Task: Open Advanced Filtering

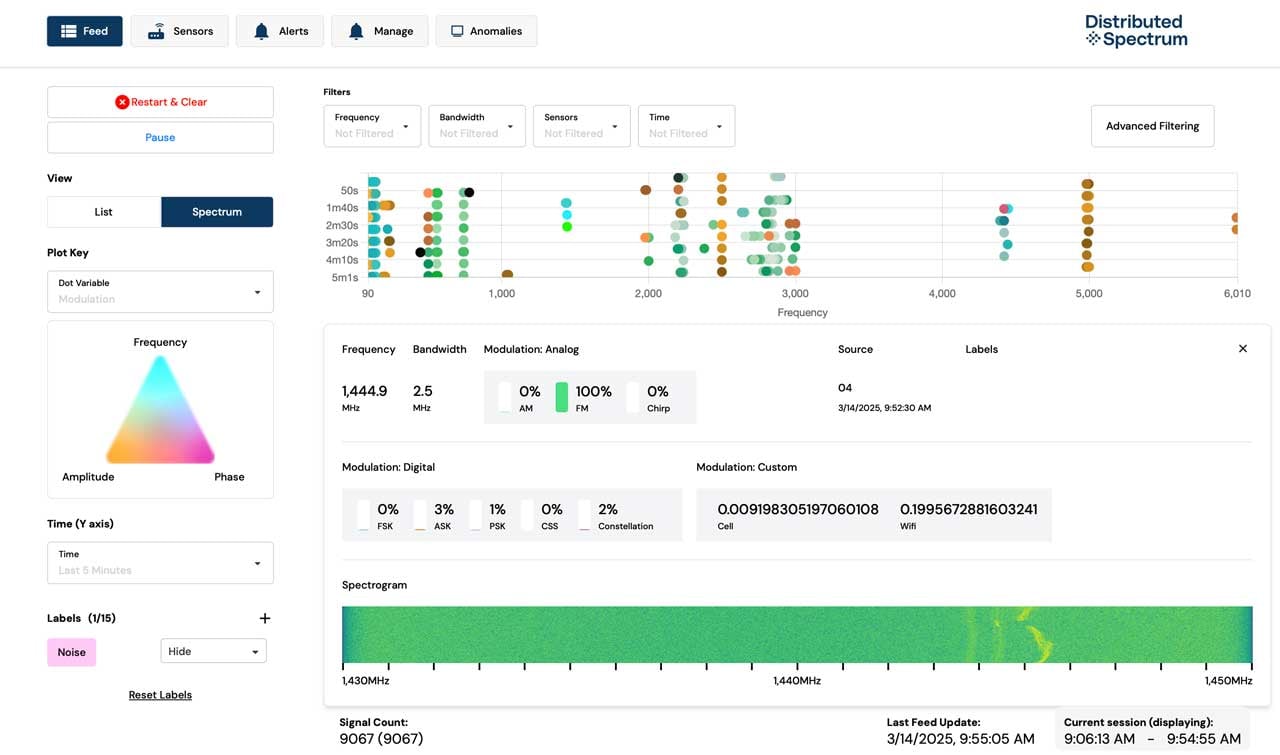Action: (1152, 126)
